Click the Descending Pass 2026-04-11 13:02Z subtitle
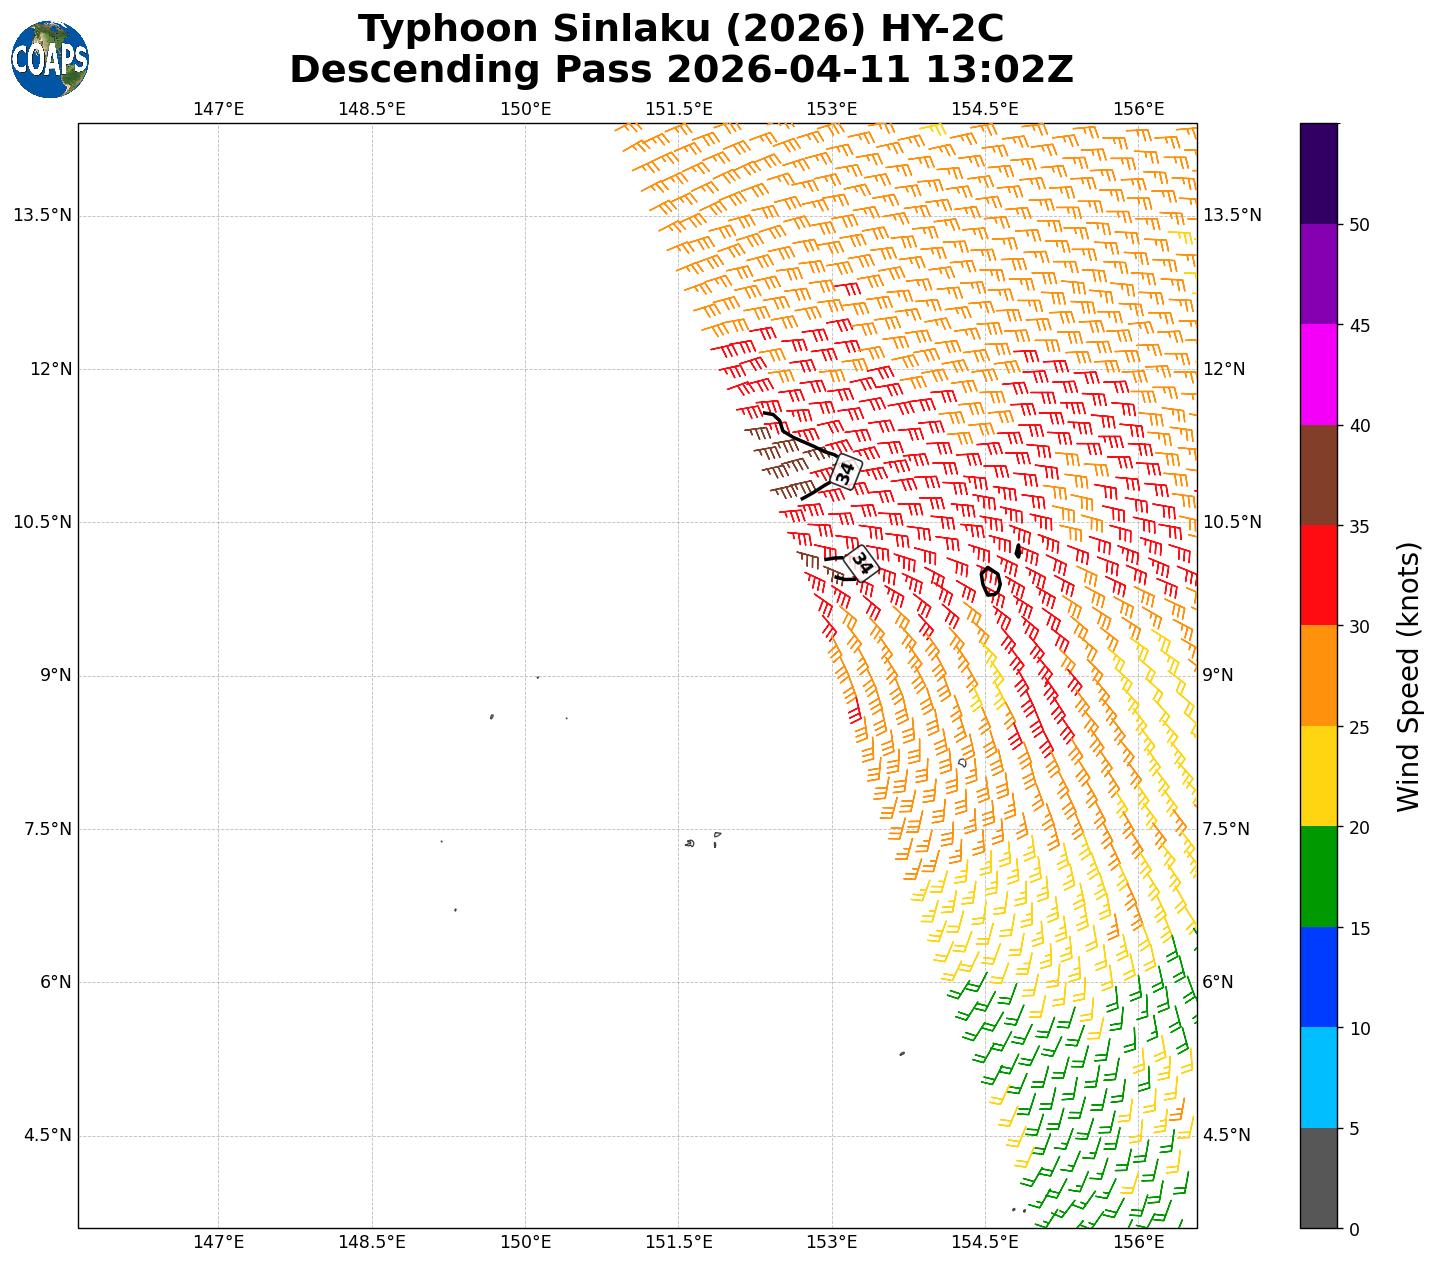 coord(681,70)
